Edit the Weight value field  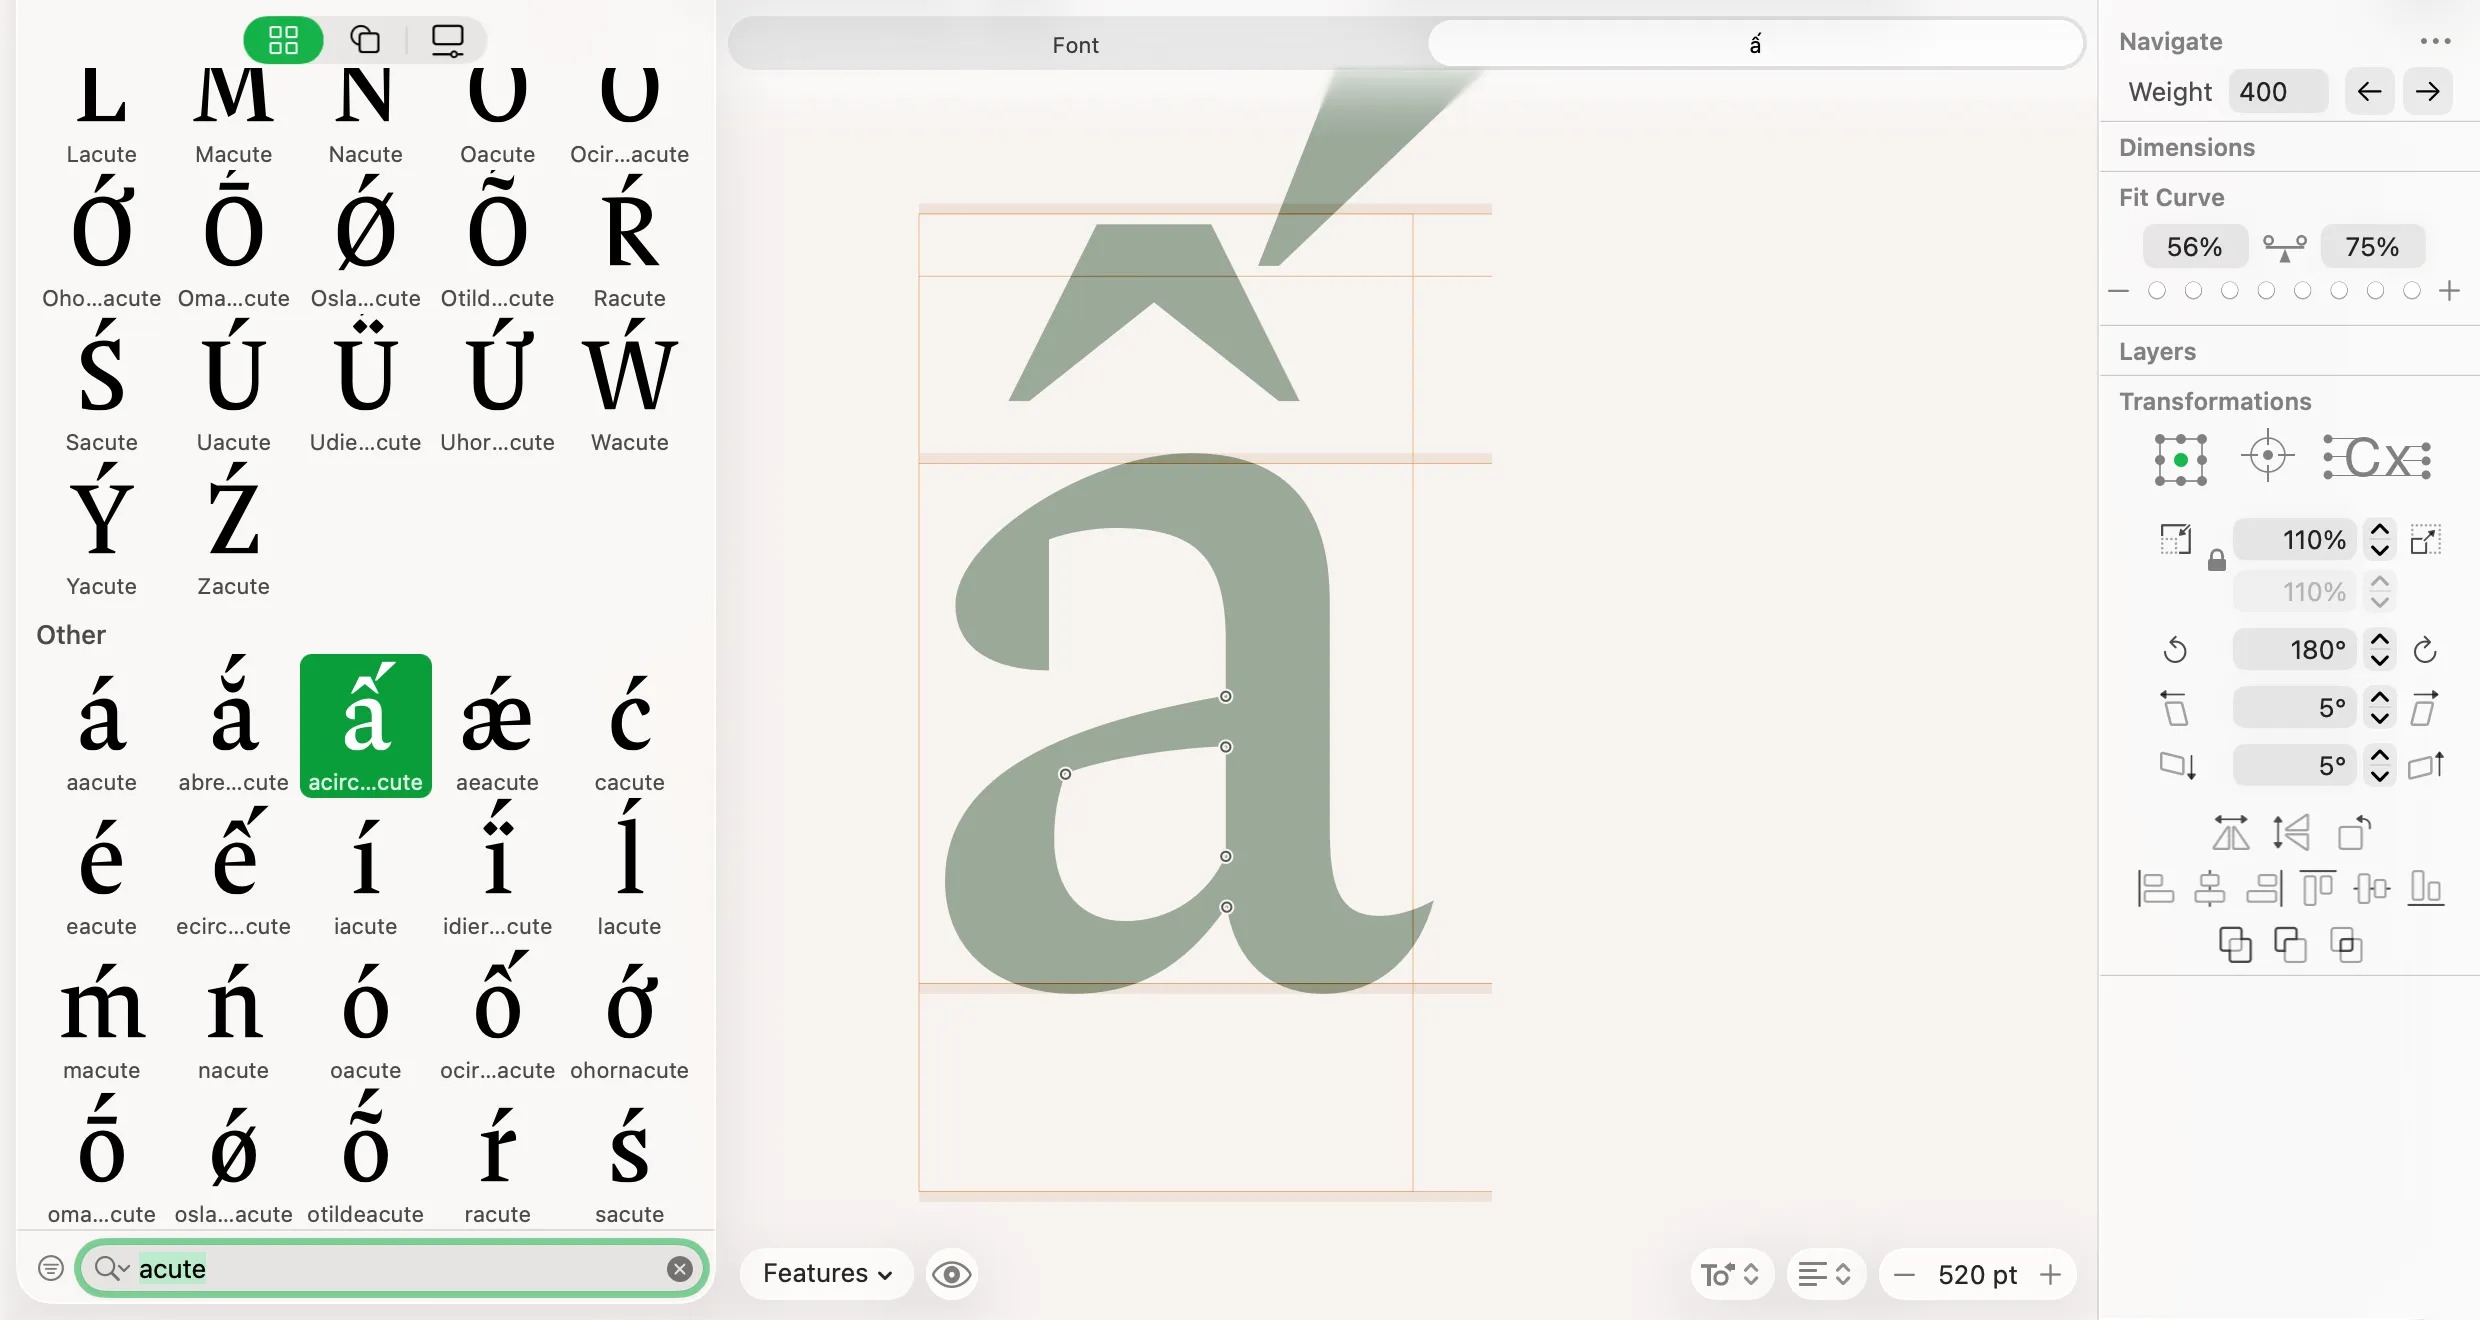(2278, 92)
